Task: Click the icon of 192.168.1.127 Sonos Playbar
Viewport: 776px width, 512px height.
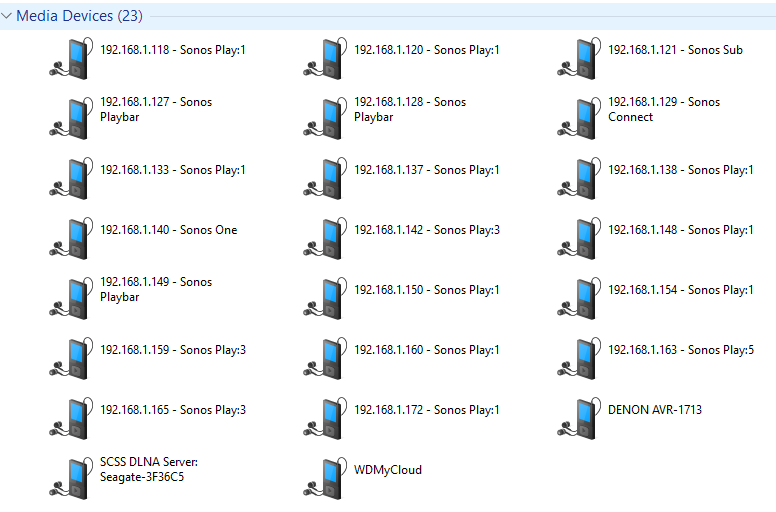Action: (71, 118)
